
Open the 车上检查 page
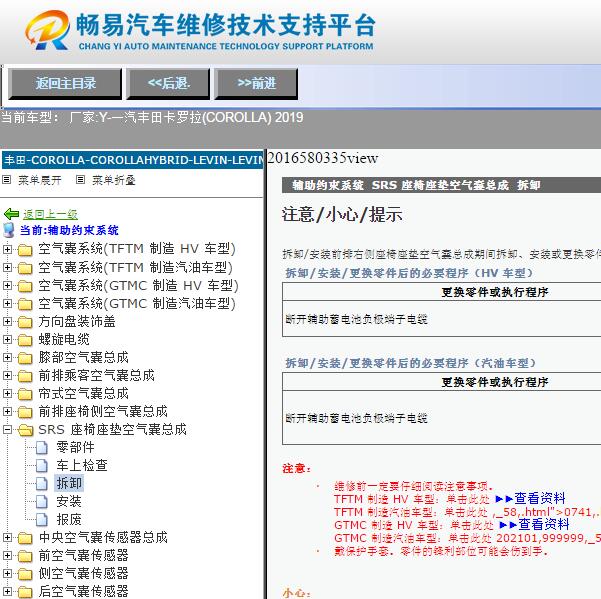[x=82, y=465]
